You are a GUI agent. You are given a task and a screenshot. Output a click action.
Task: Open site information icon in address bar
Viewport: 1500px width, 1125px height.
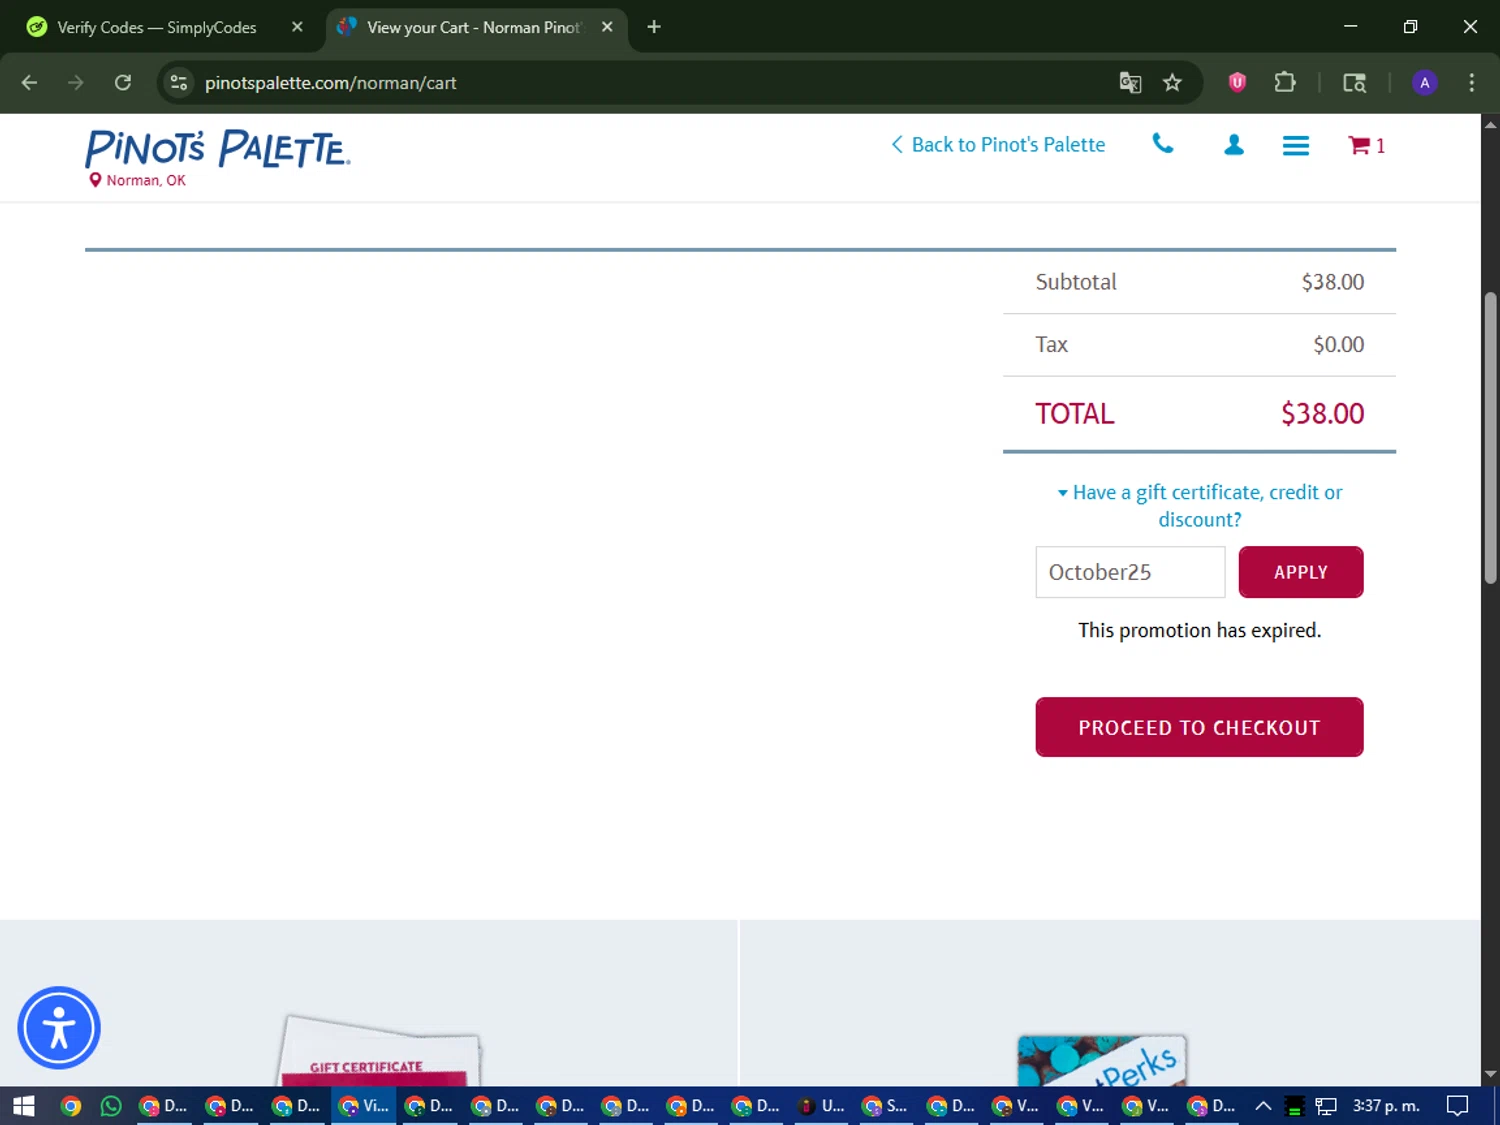[179, 83]
